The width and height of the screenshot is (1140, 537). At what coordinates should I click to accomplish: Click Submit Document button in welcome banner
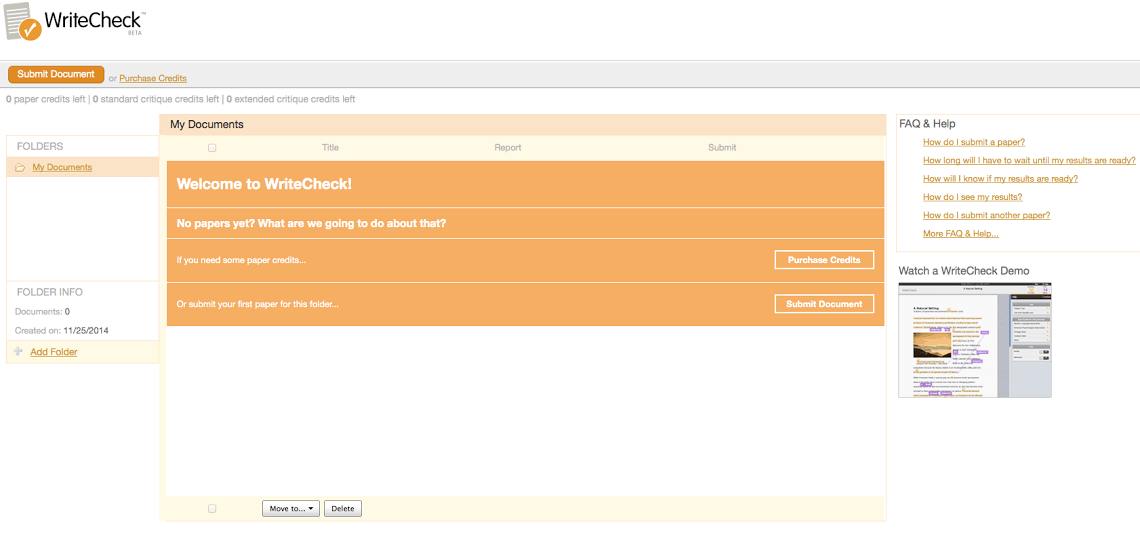(x=824, y=304)
